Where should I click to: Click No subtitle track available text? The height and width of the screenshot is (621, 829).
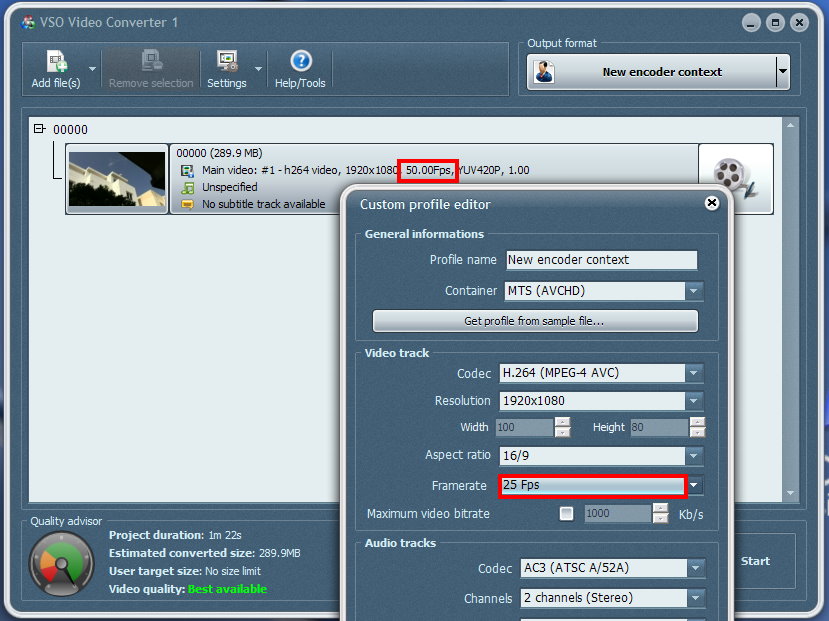(263, 204)
